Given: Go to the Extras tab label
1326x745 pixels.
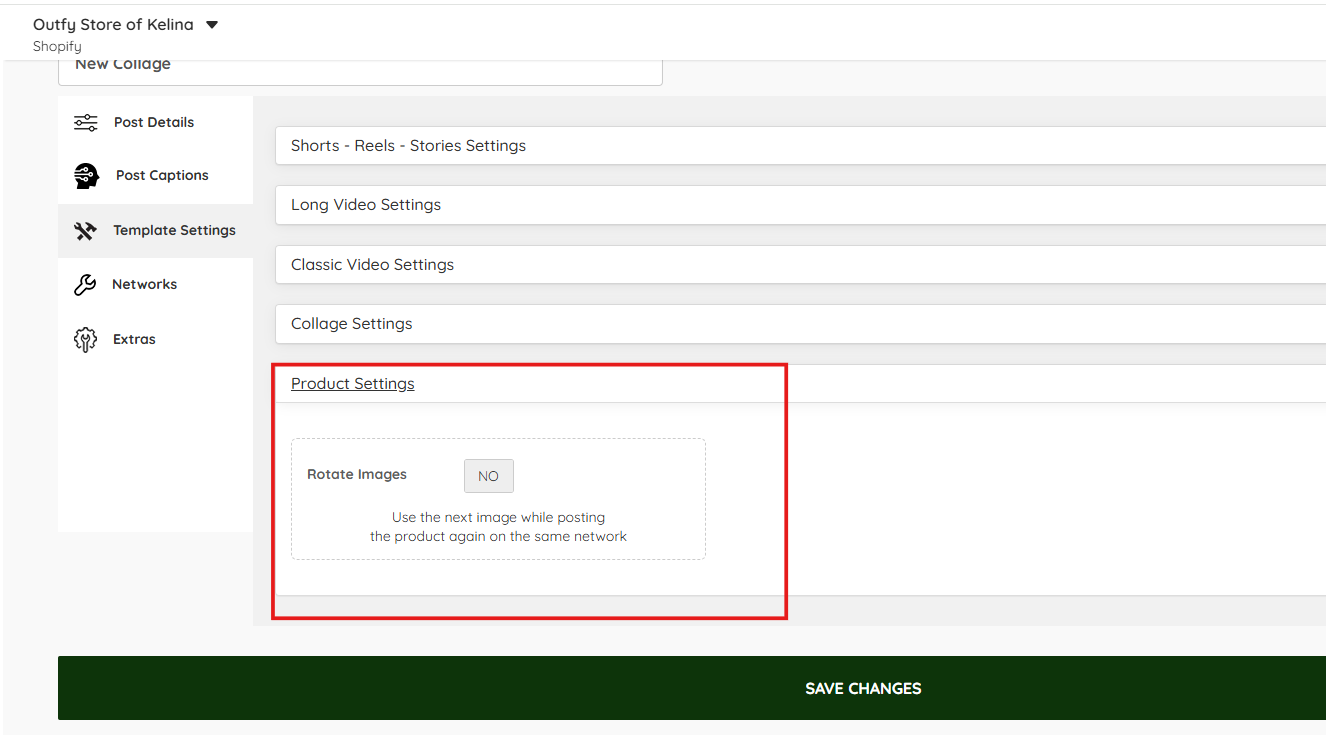Looking at the screenshot, I should coord(134,339).
